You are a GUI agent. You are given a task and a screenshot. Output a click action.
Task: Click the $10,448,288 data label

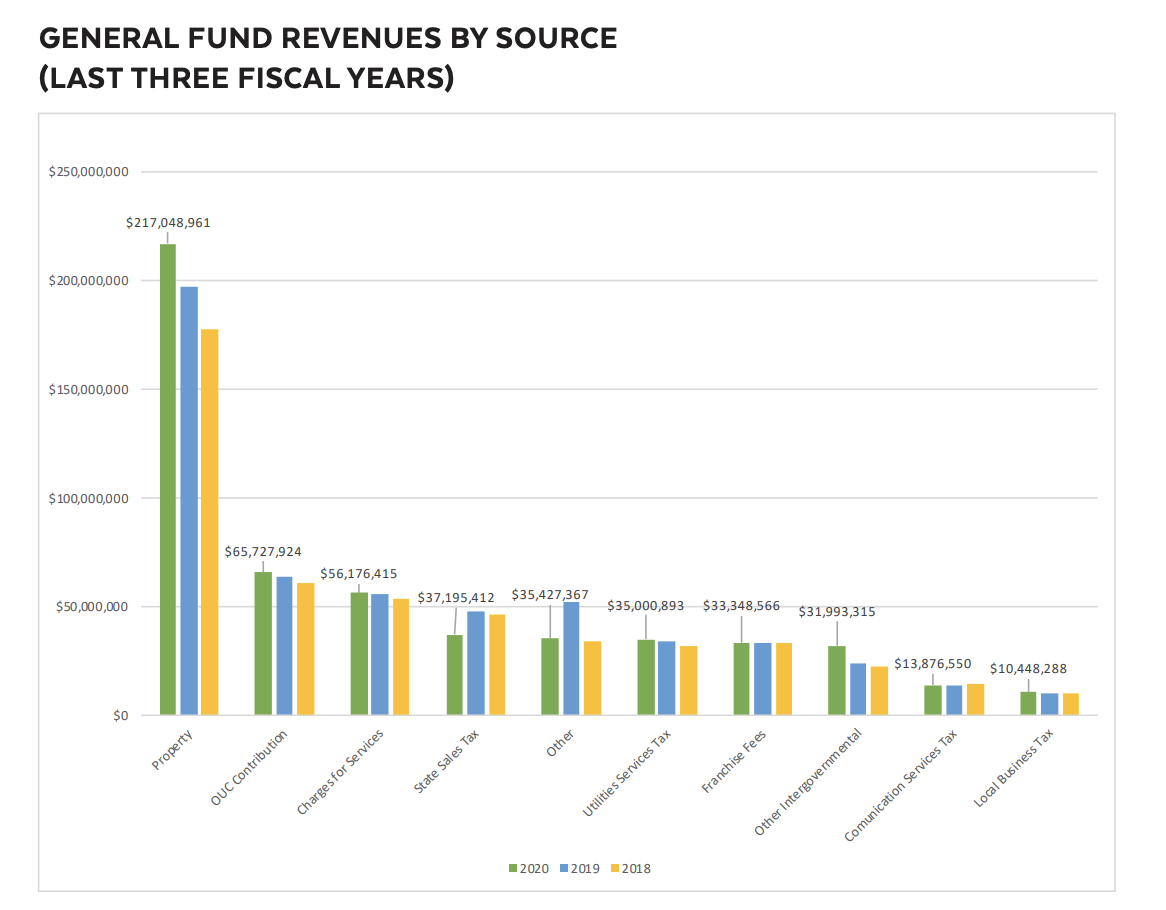(1028, 668)
